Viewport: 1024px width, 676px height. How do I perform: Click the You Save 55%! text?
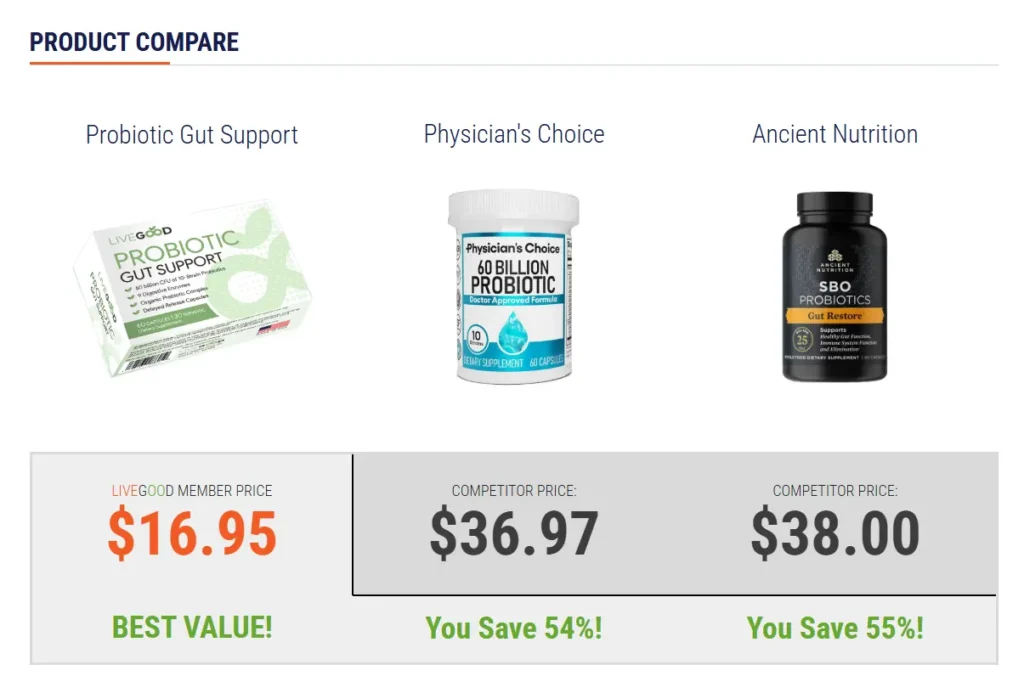click(x=835, y=628)
